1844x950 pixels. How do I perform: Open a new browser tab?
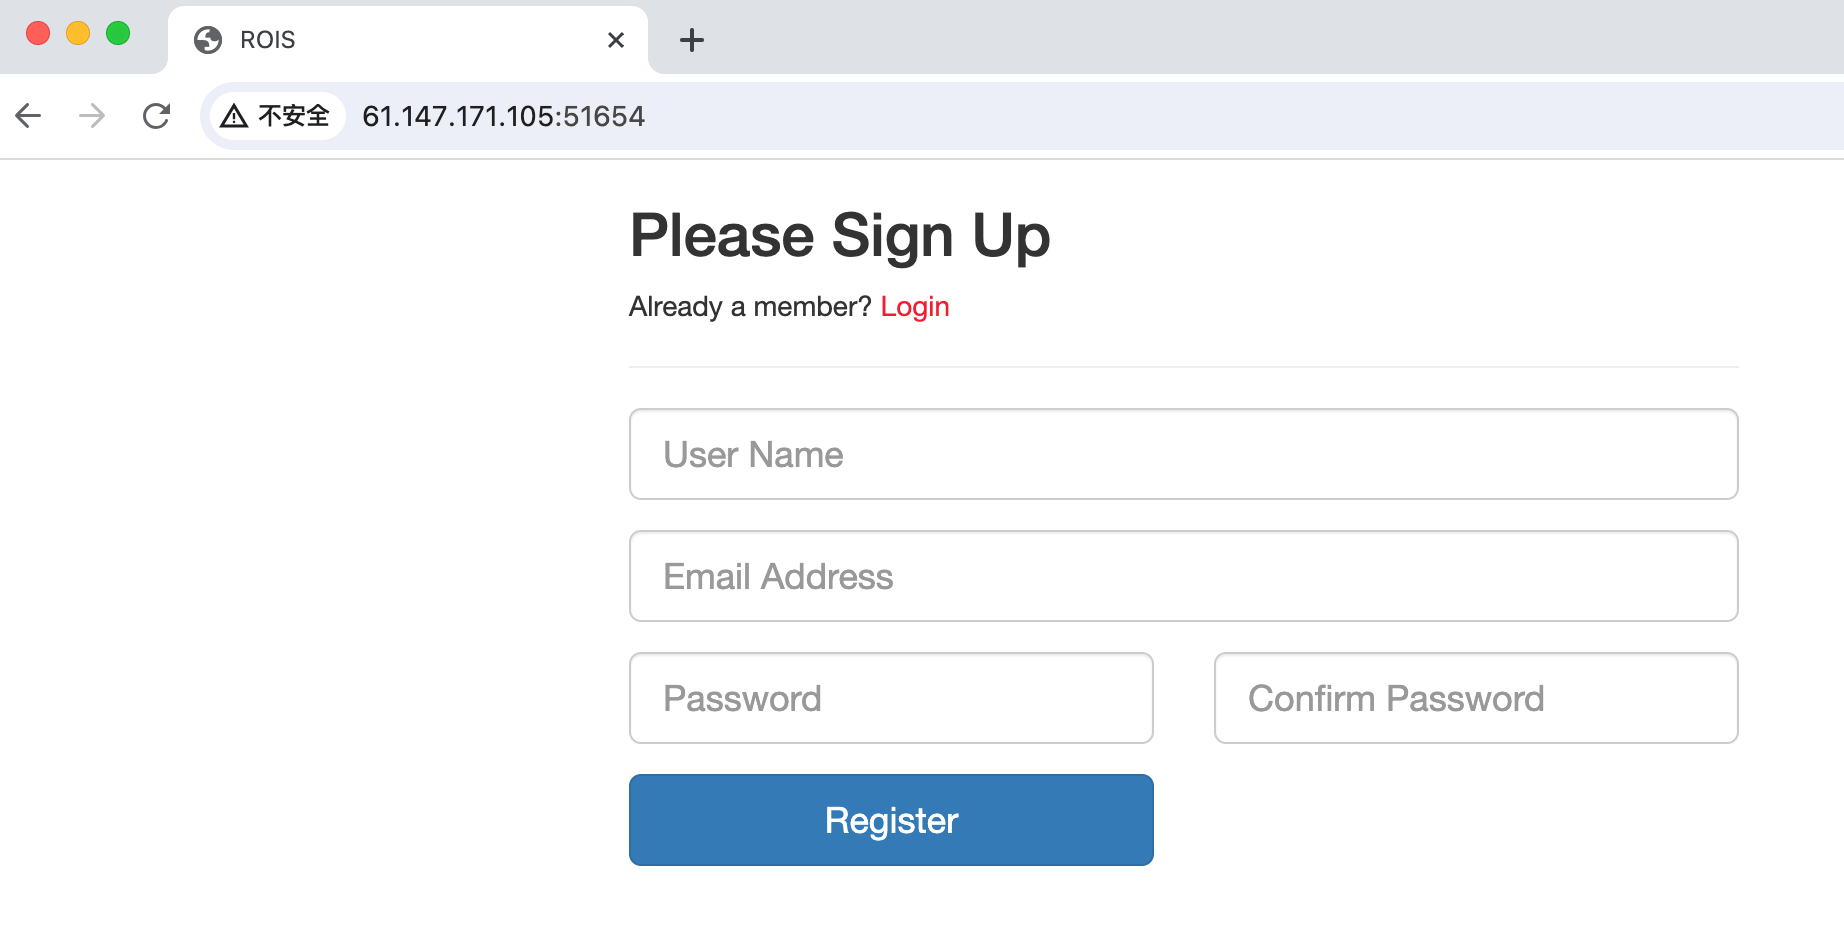click(691, 40)
